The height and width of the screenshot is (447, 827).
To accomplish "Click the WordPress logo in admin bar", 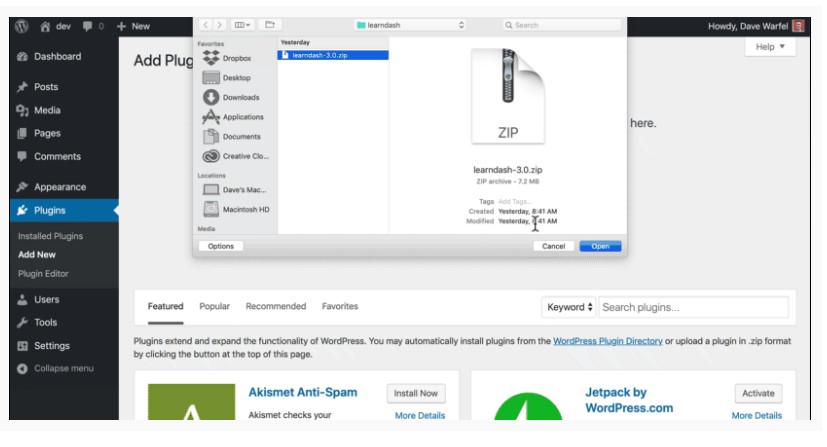I will (21, 26).
